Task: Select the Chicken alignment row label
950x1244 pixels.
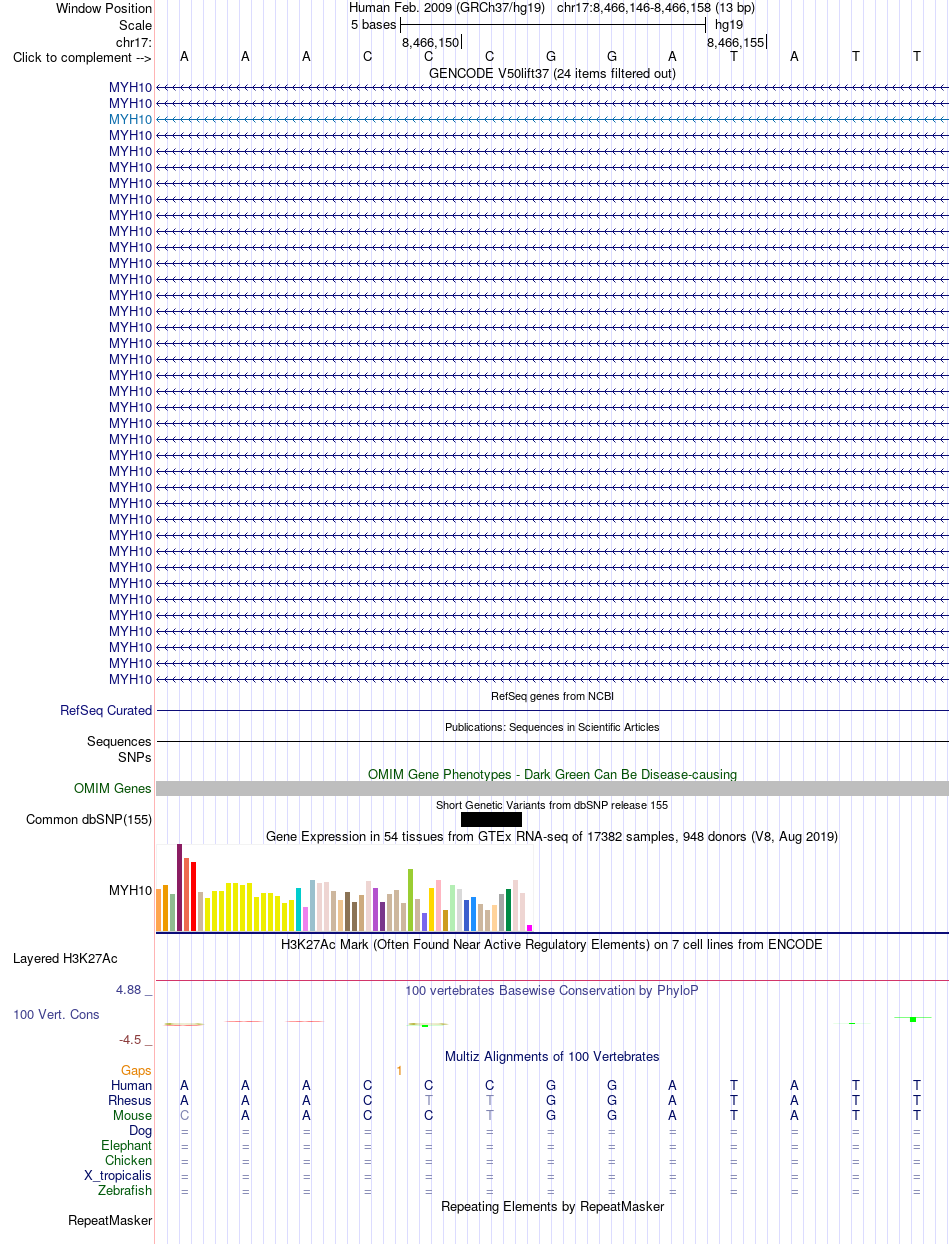Action: [x=129, y=1161]
